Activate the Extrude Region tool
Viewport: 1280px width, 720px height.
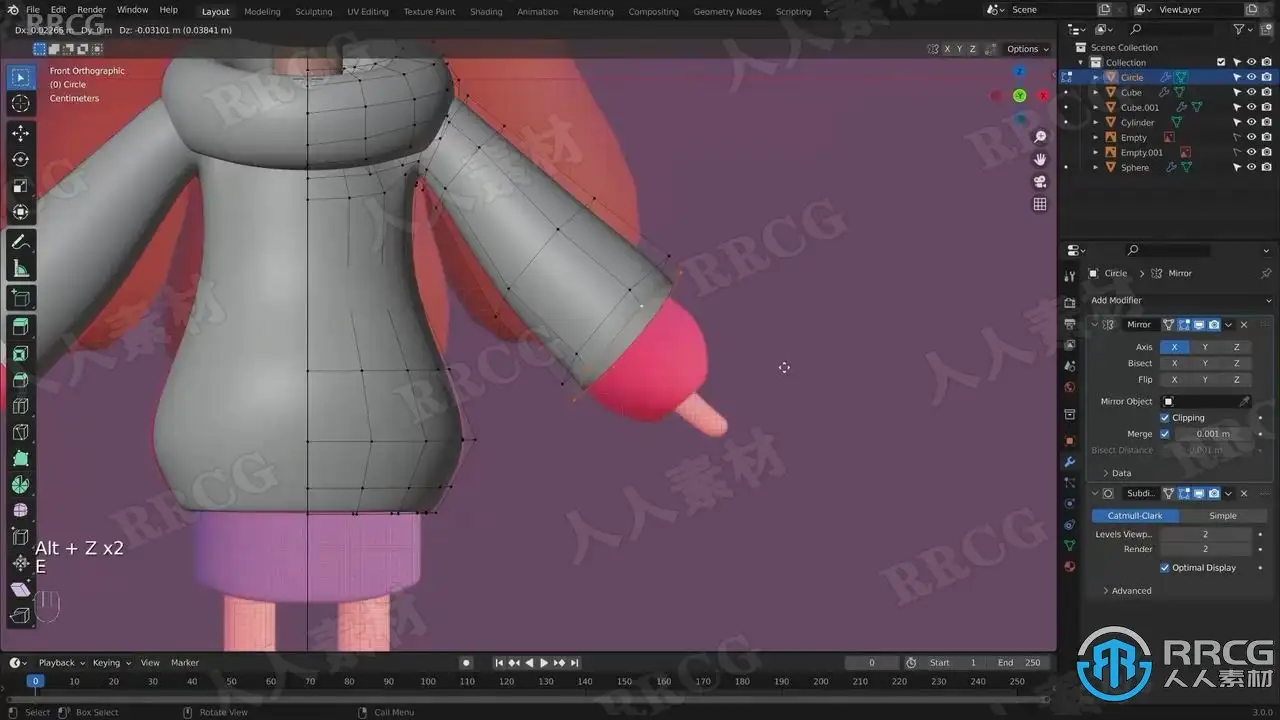click(x=21, y=326)
